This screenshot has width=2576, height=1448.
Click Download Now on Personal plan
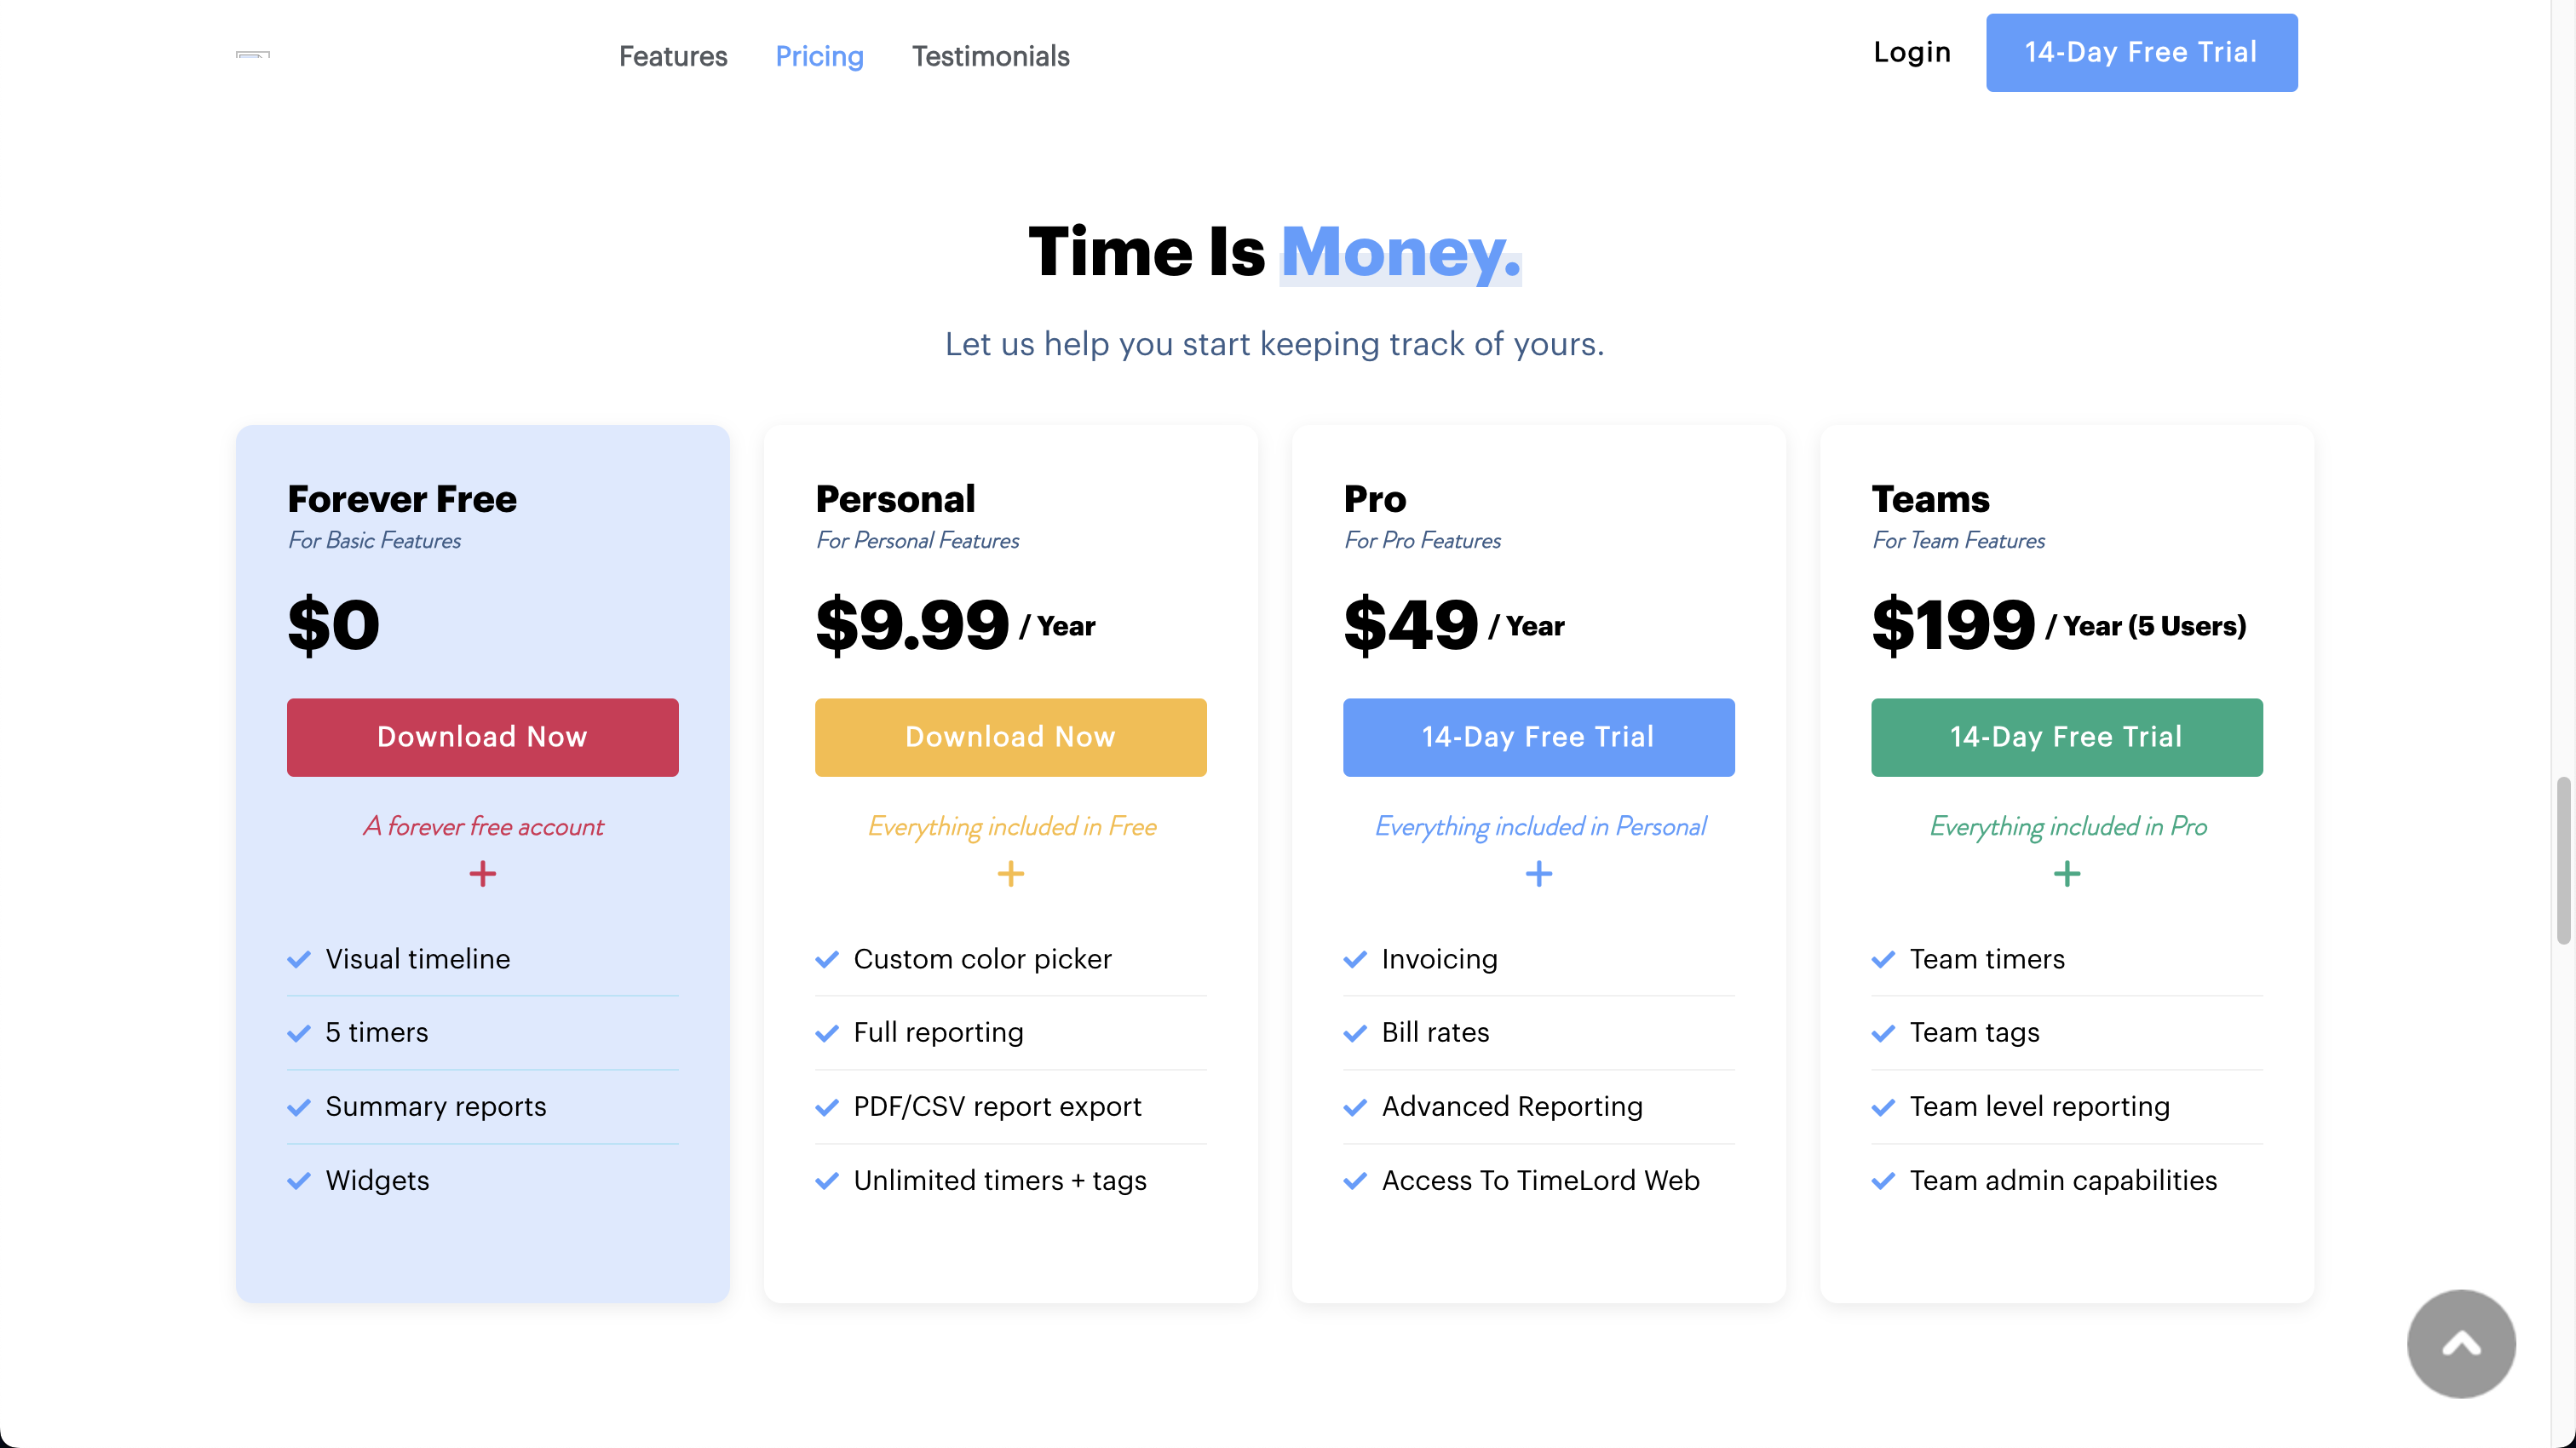pos(1010,737)
